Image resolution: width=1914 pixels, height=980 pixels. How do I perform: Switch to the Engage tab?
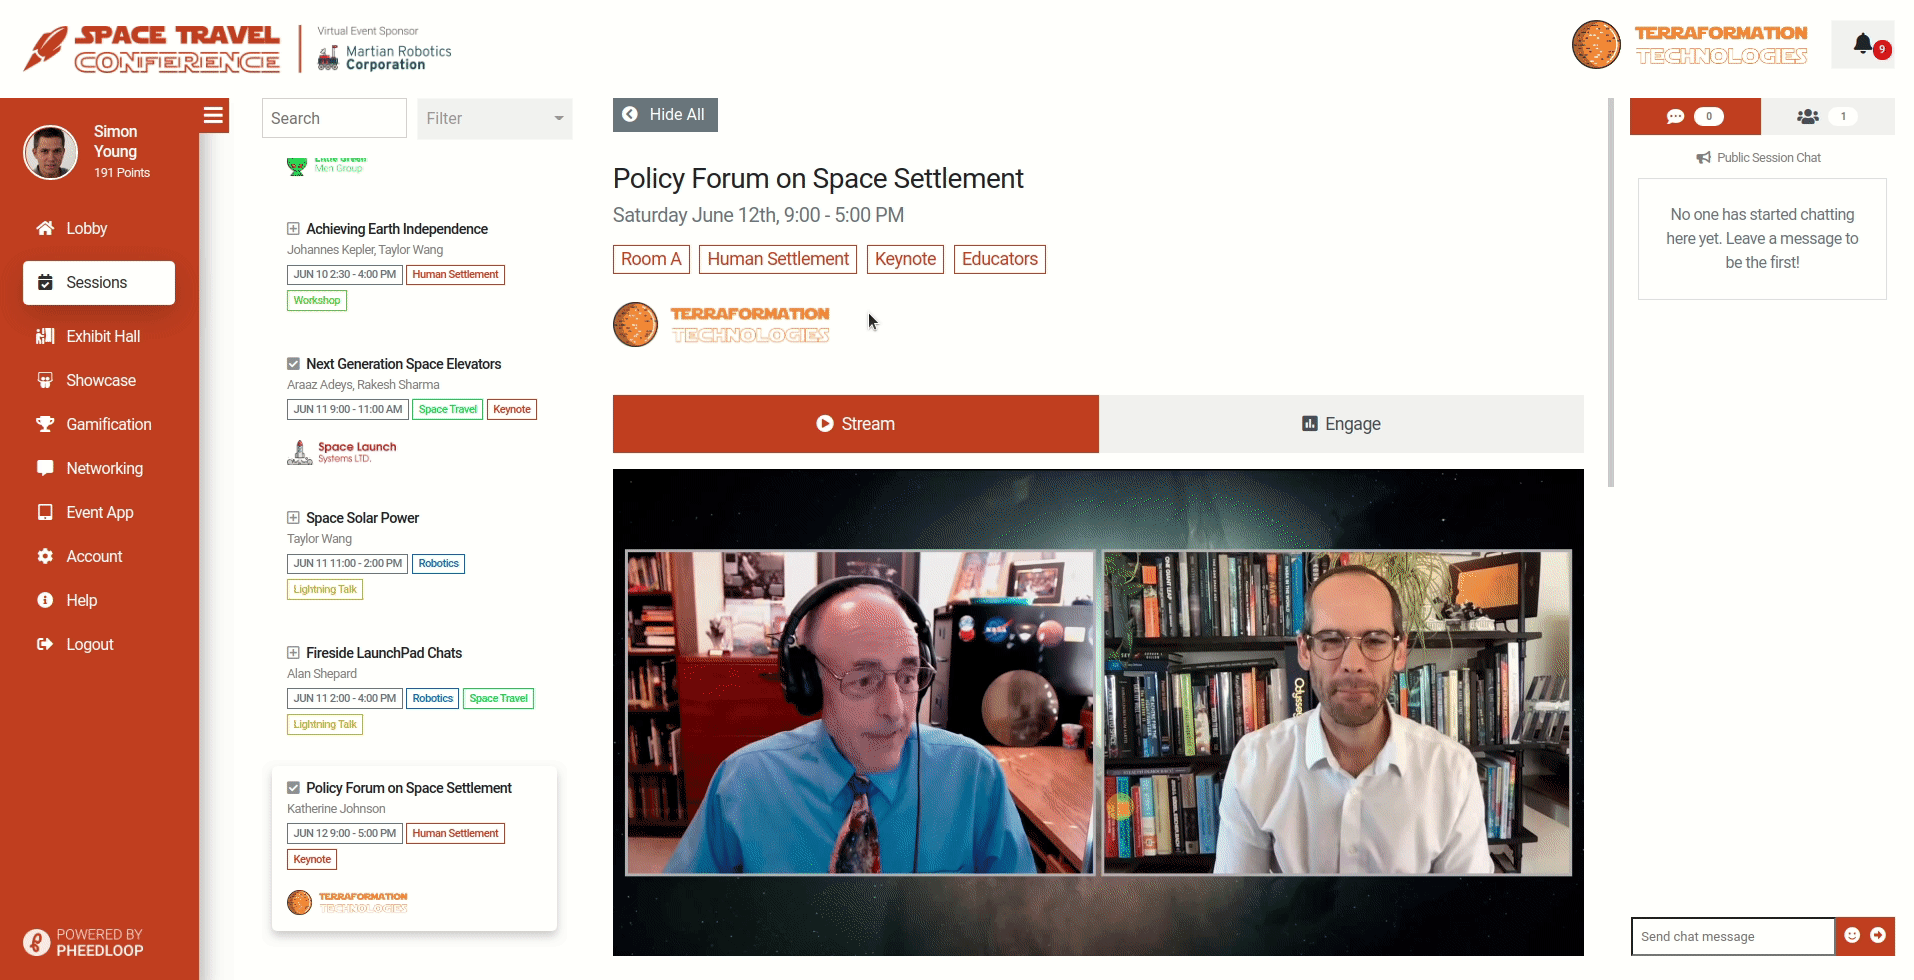tap(1341, 424)
